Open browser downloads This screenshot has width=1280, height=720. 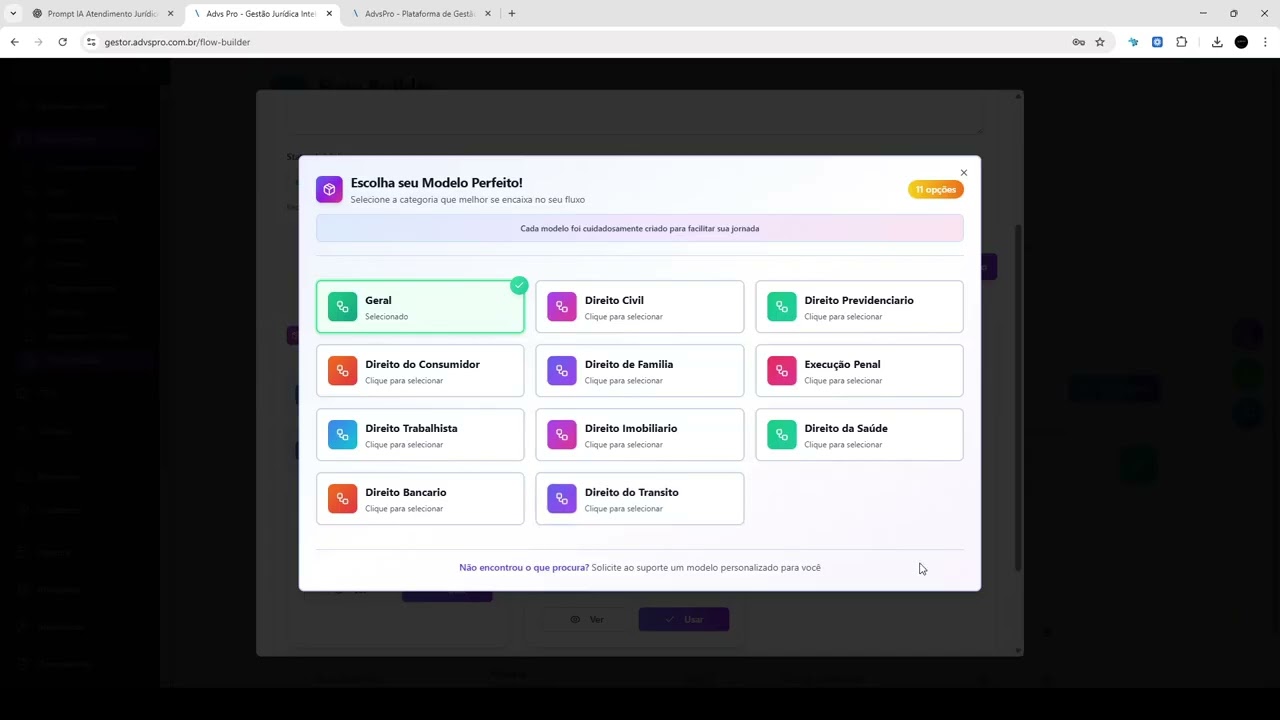(1217, 42)
